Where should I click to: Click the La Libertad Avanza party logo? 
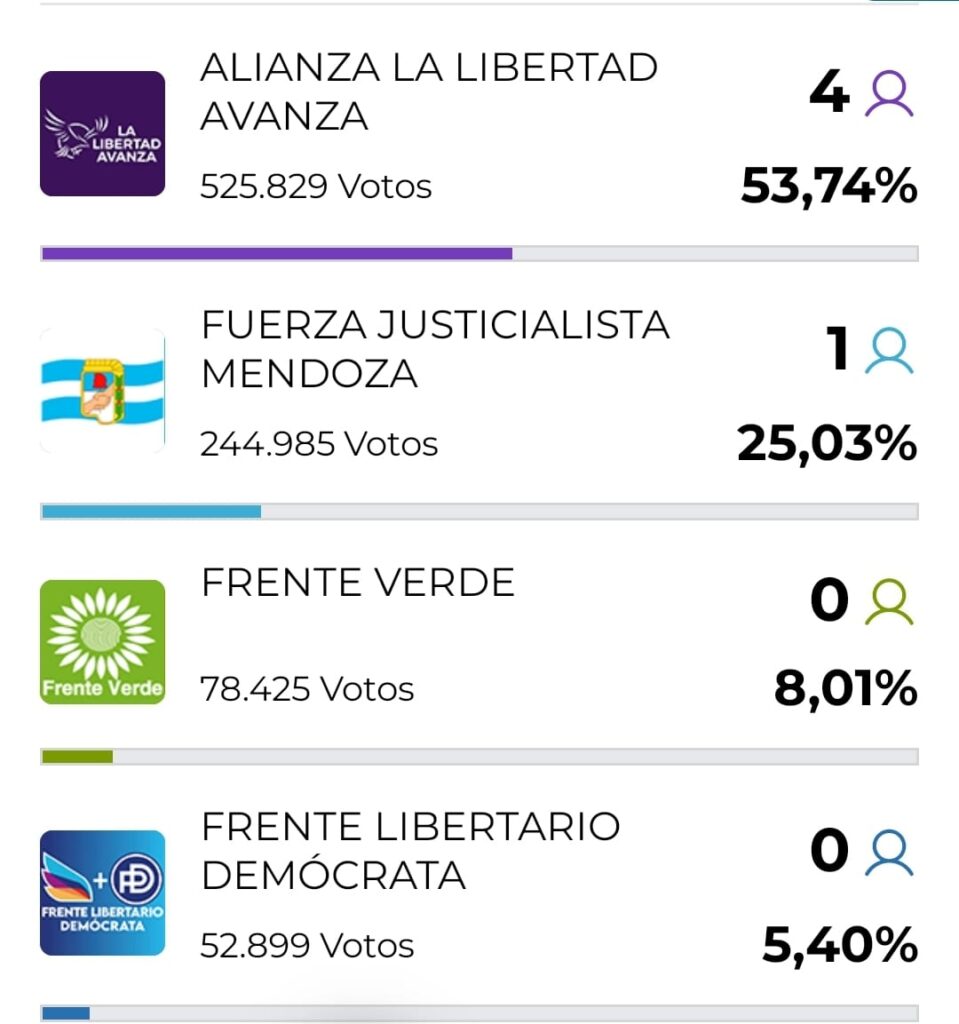(x=102, y=133)
